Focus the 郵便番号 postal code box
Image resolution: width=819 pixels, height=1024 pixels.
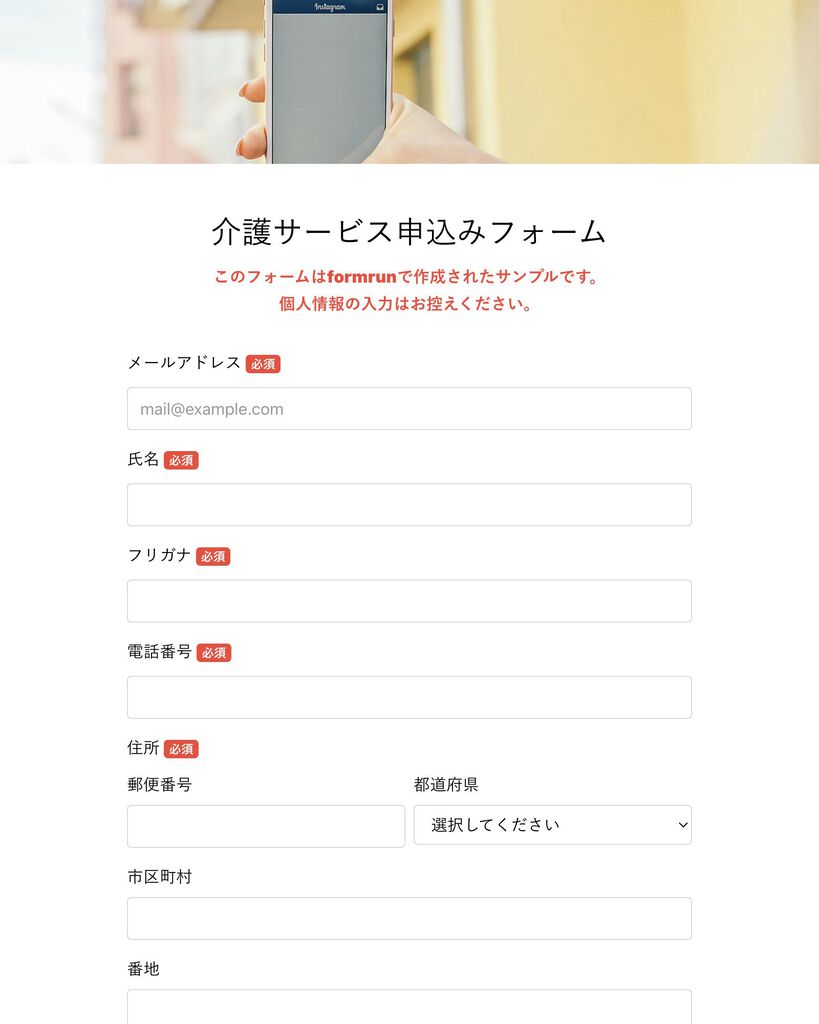coord(266,826)
